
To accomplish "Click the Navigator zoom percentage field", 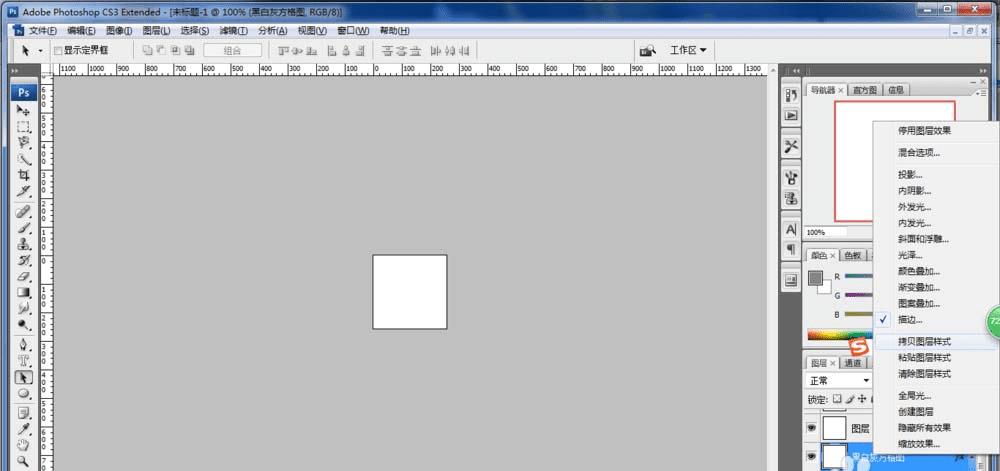I will [x=827, y=233].
